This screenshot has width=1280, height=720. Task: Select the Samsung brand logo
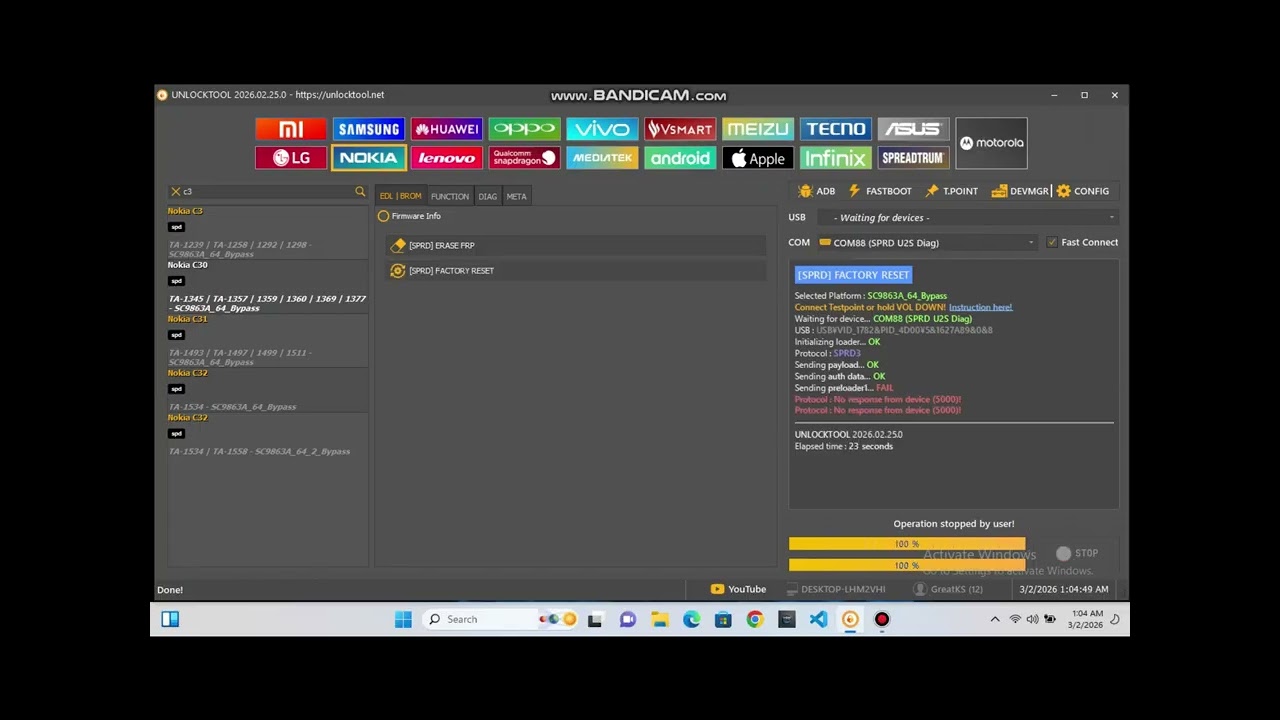pos(369,129)
